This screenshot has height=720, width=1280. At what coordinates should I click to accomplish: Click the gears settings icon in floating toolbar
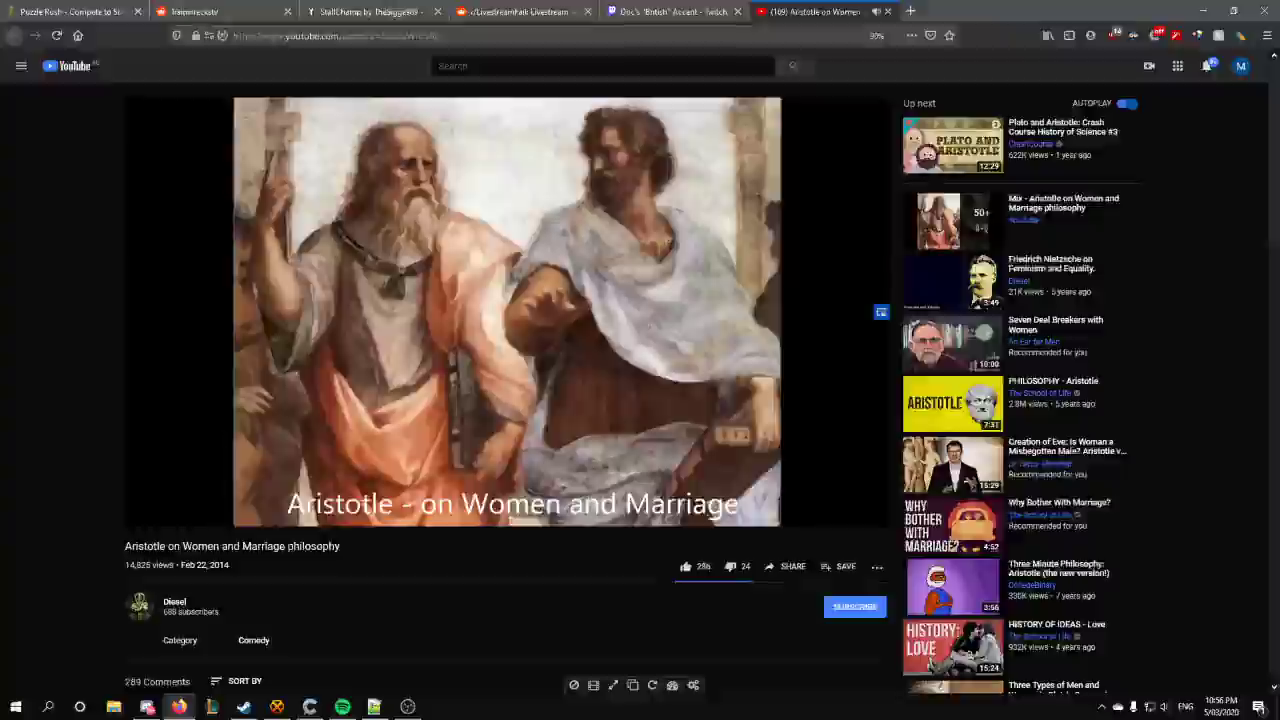click(693, 685)
